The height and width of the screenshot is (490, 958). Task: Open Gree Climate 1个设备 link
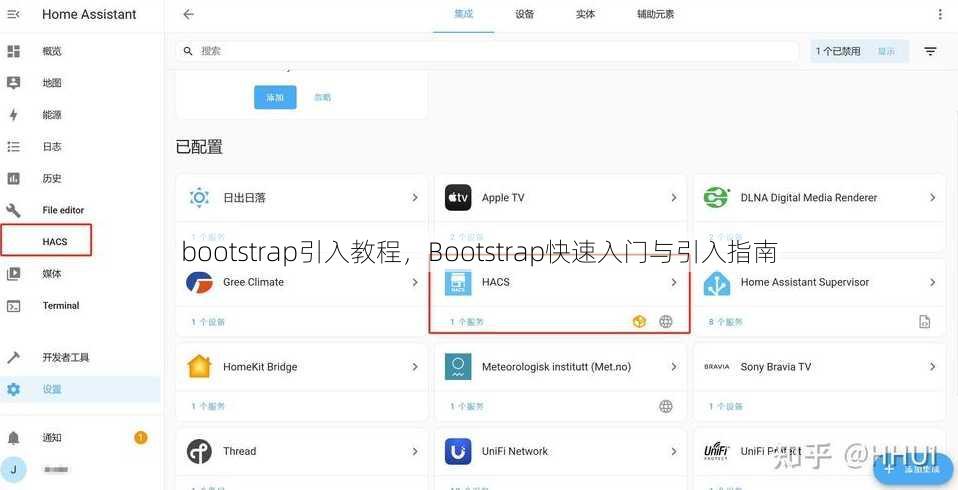(x=208, y=322)
